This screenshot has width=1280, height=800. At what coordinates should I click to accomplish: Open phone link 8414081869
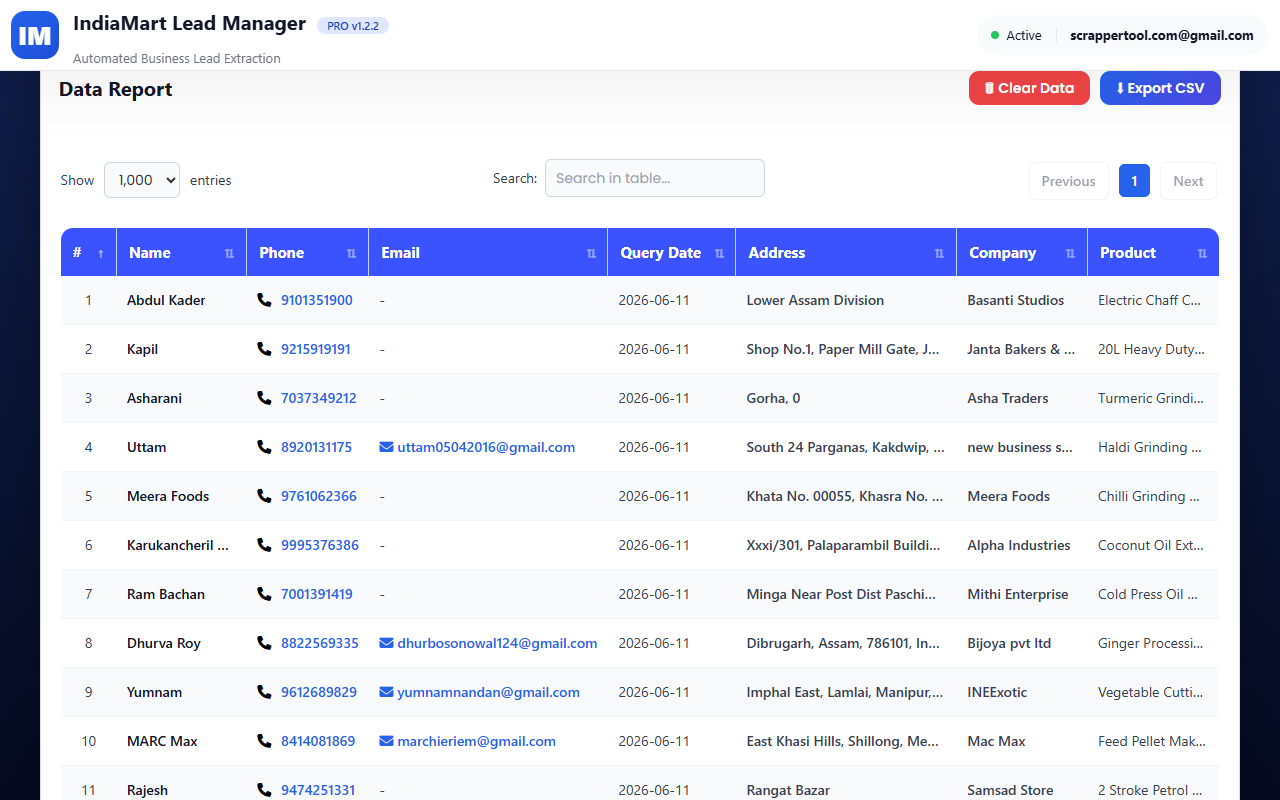318,741
